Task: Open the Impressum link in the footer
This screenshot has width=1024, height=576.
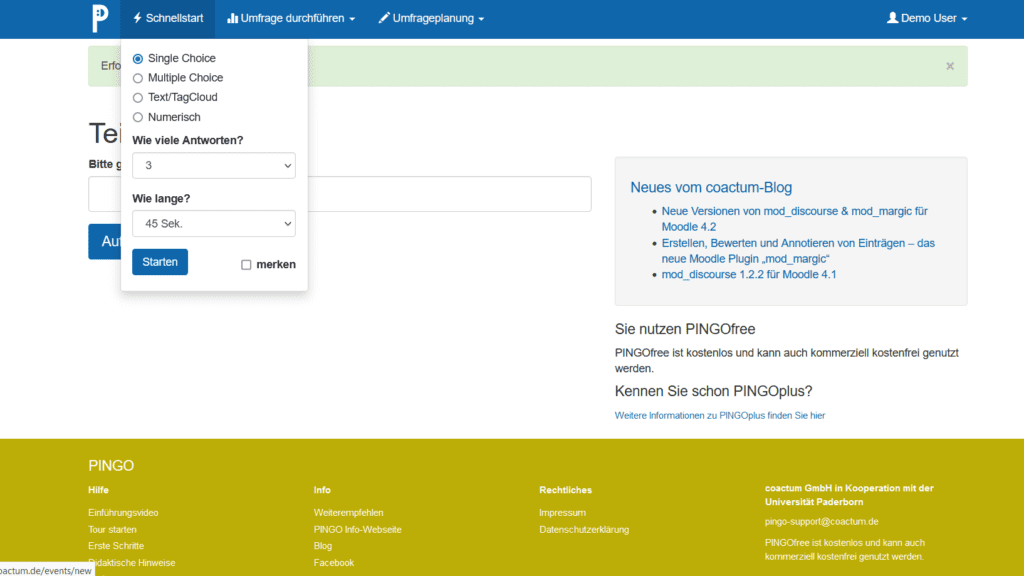Action: 562,512
